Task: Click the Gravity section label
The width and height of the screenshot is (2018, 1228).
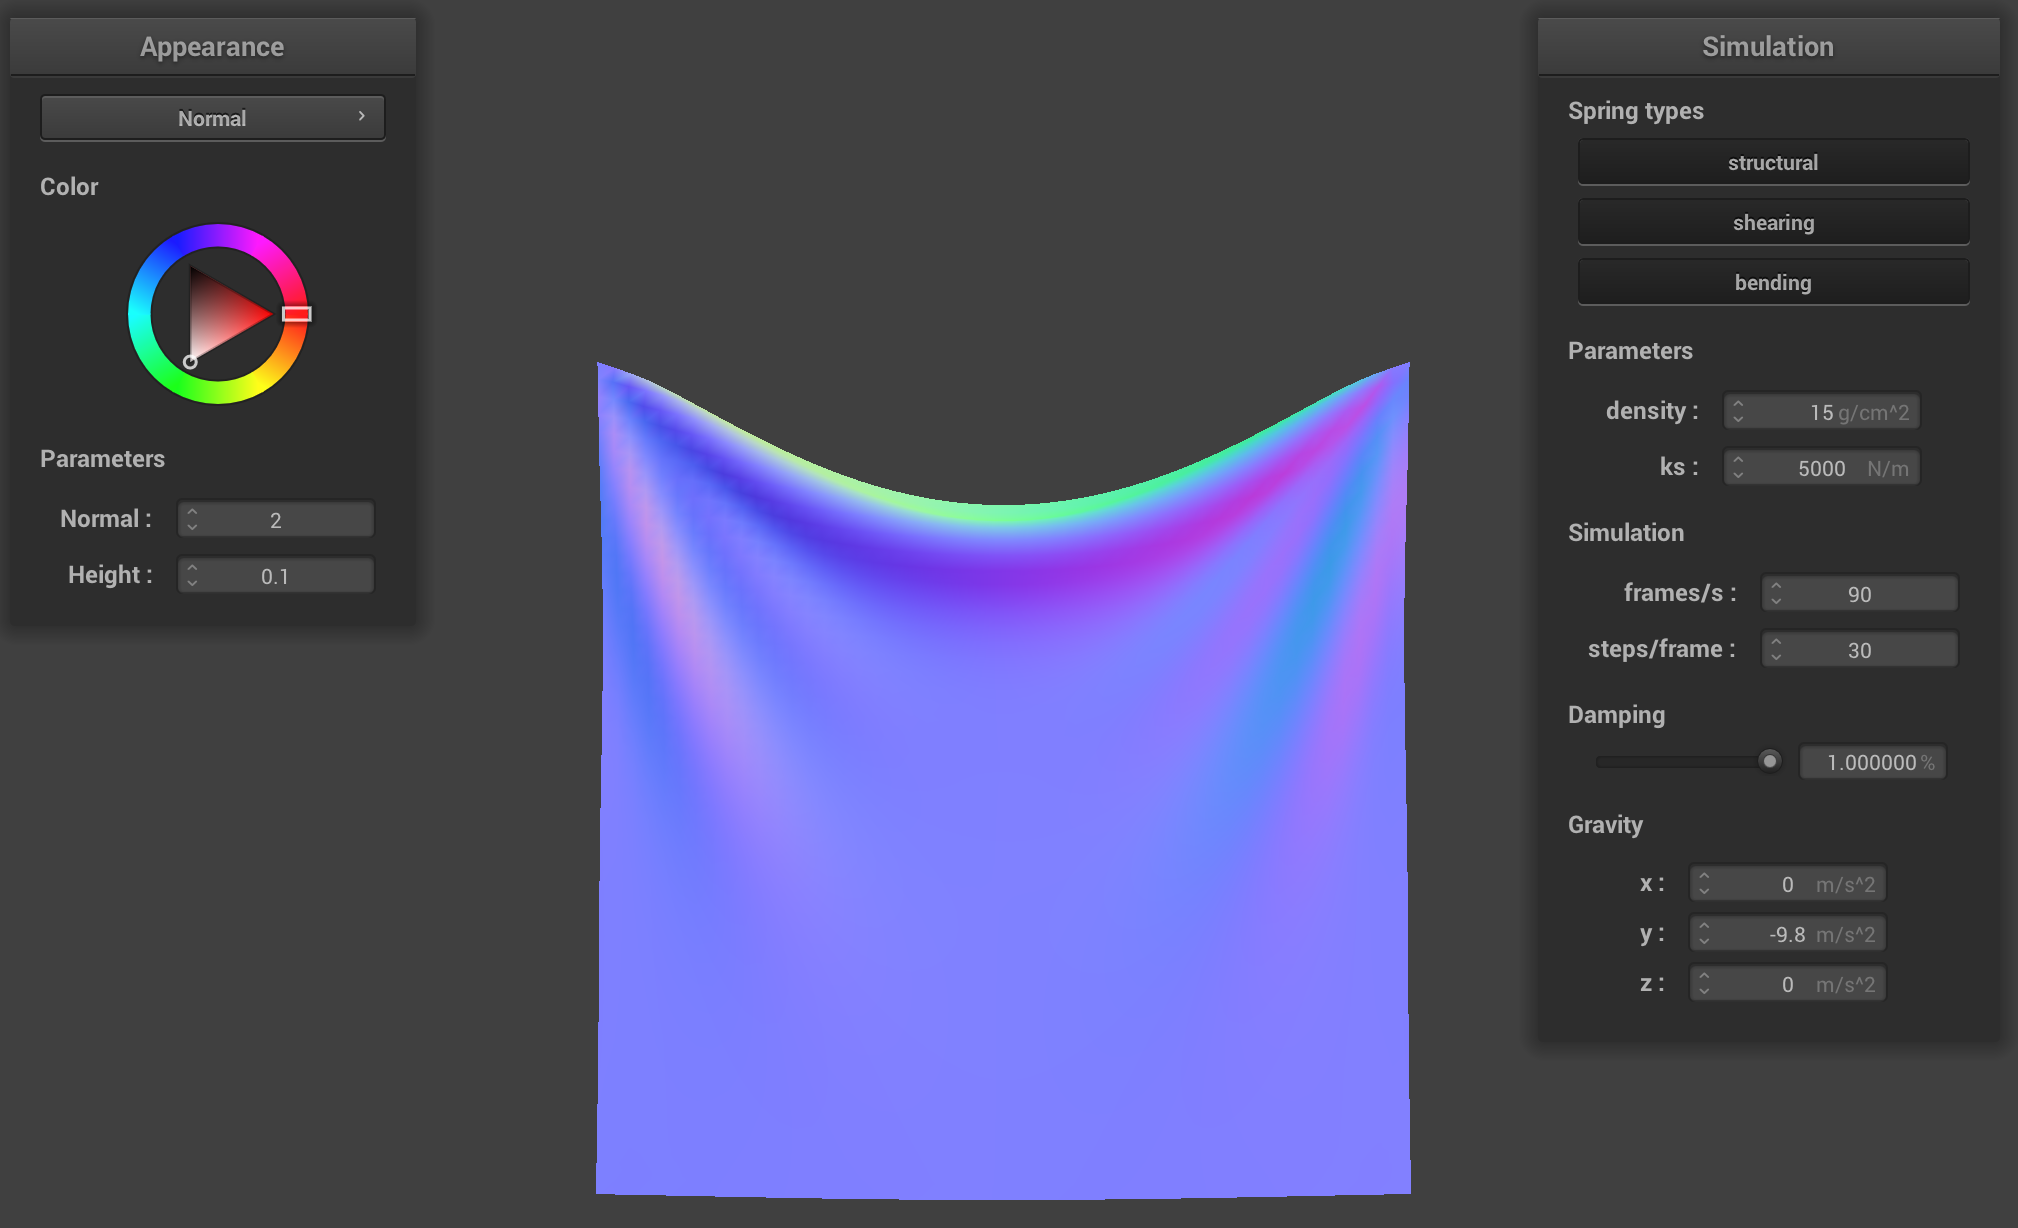Action: [1605, 824]
